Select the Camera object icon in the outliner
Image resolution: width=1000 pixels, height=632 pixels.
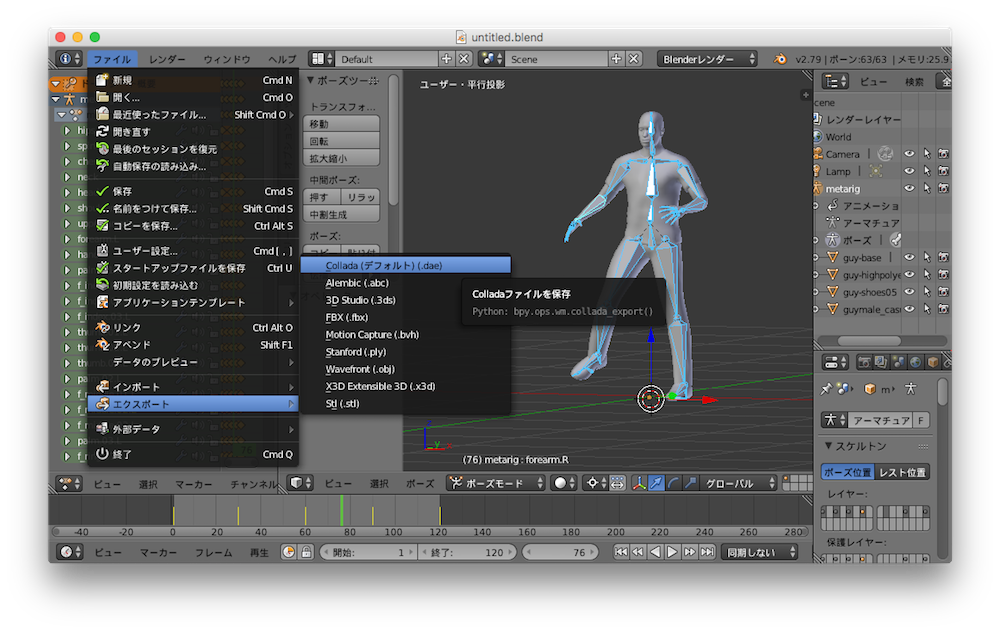pos(820,154)
